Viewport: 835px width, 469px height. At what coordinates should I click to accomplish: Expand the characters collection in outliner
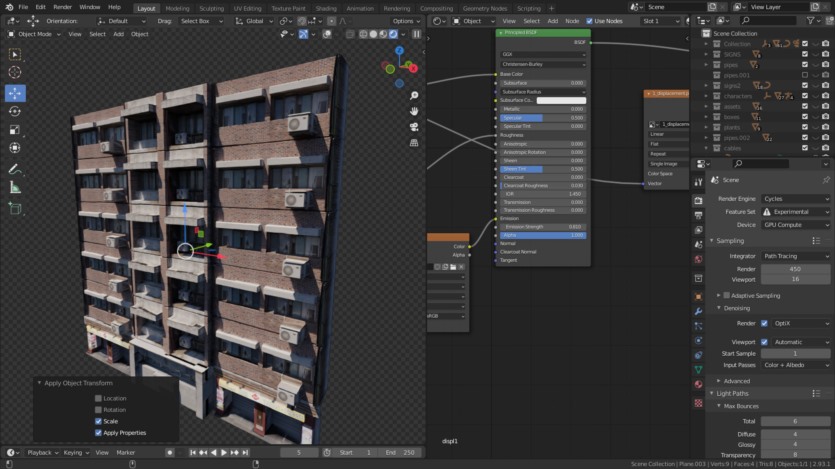(706, 96)
